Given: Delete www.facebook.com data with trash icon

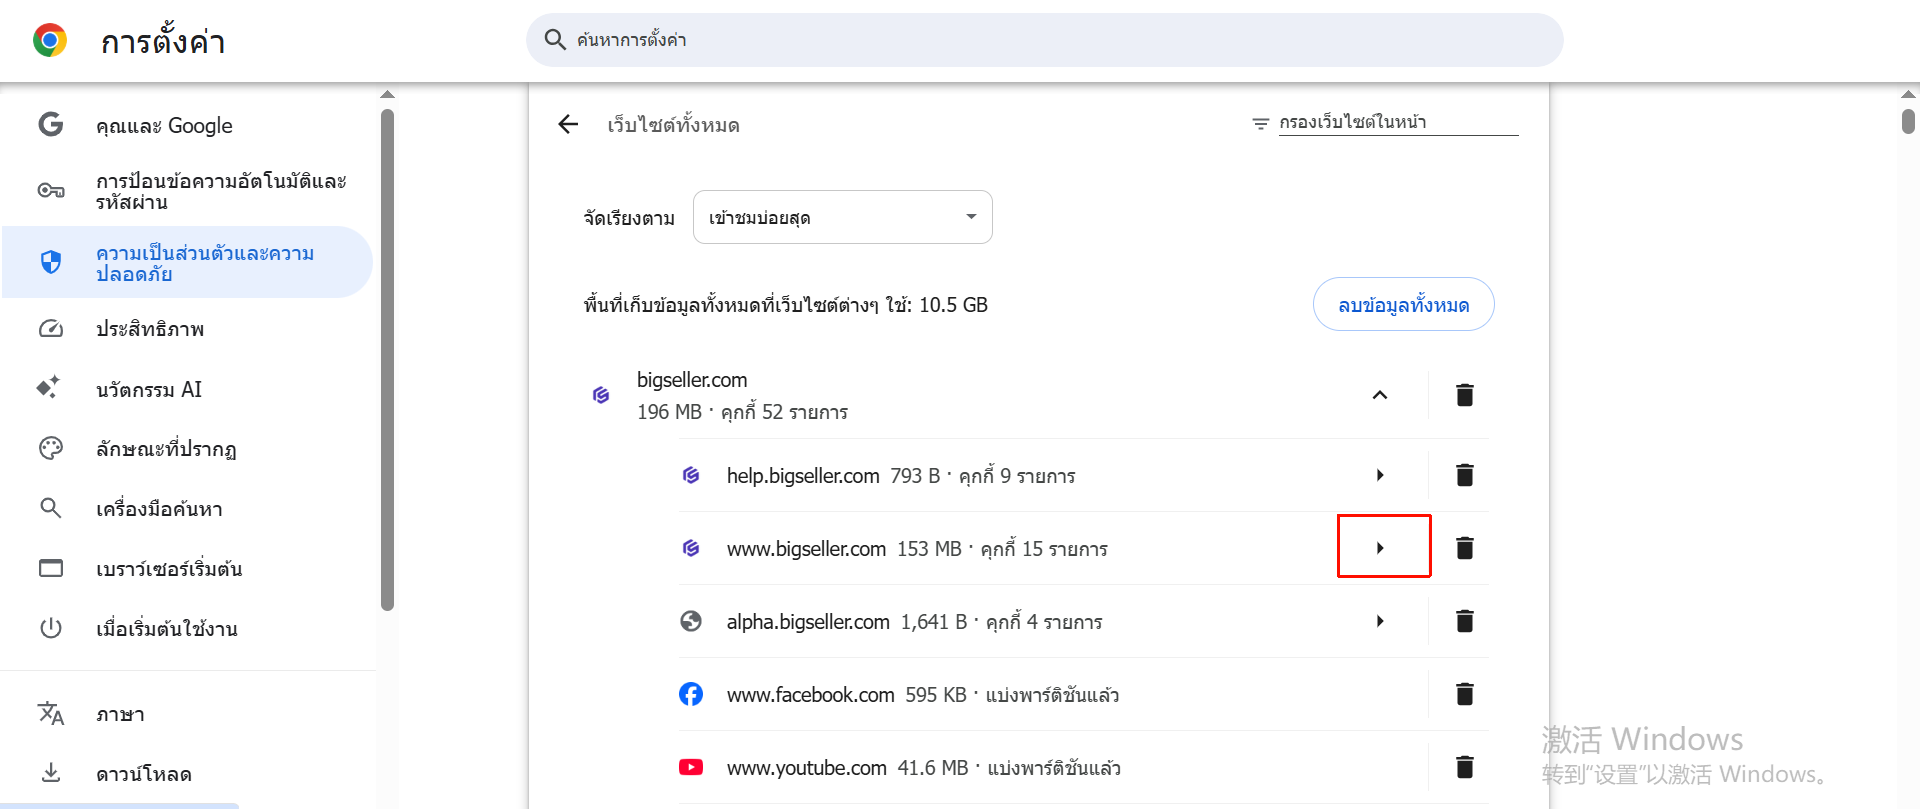Looking at the screenshot, I should coord(1464,694).
